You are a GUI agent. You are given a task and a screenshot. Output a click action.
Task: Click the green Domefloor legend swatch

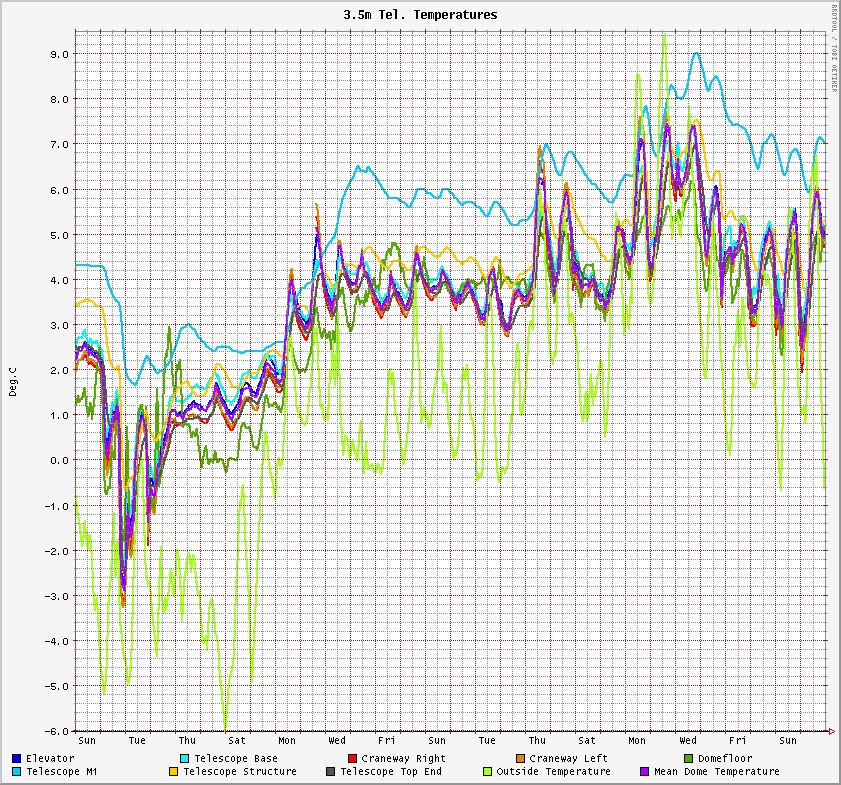[x=688, y=759]
